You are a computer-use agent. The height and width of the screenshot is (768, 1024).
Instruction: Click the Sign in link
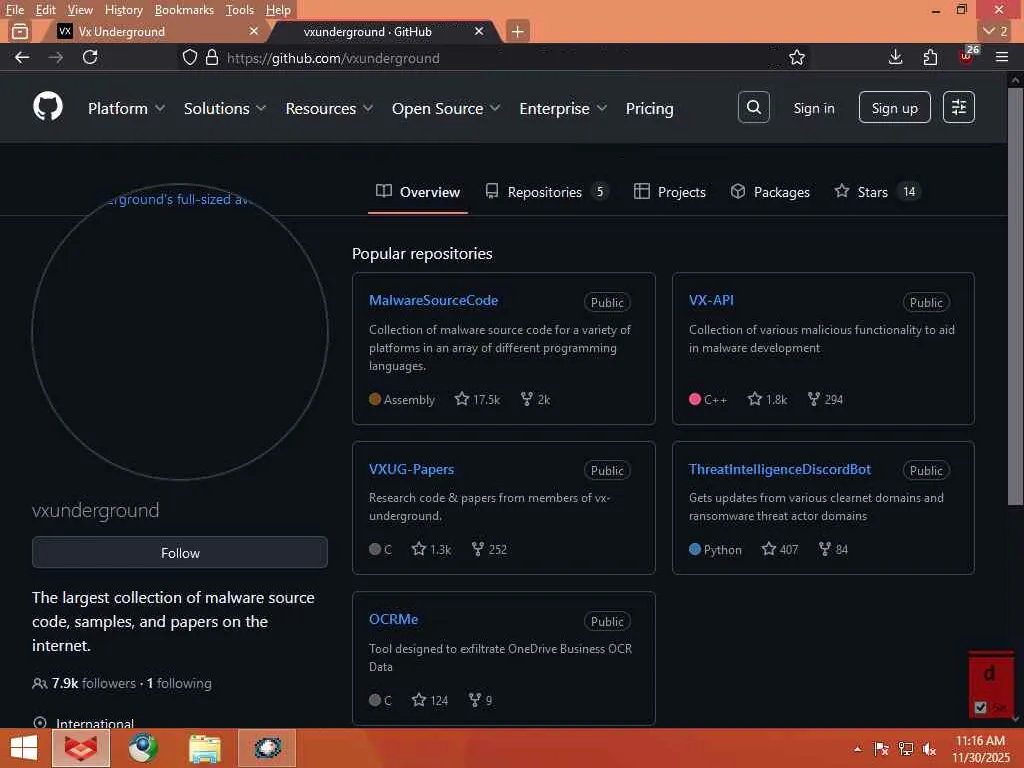tap(814, 108)
